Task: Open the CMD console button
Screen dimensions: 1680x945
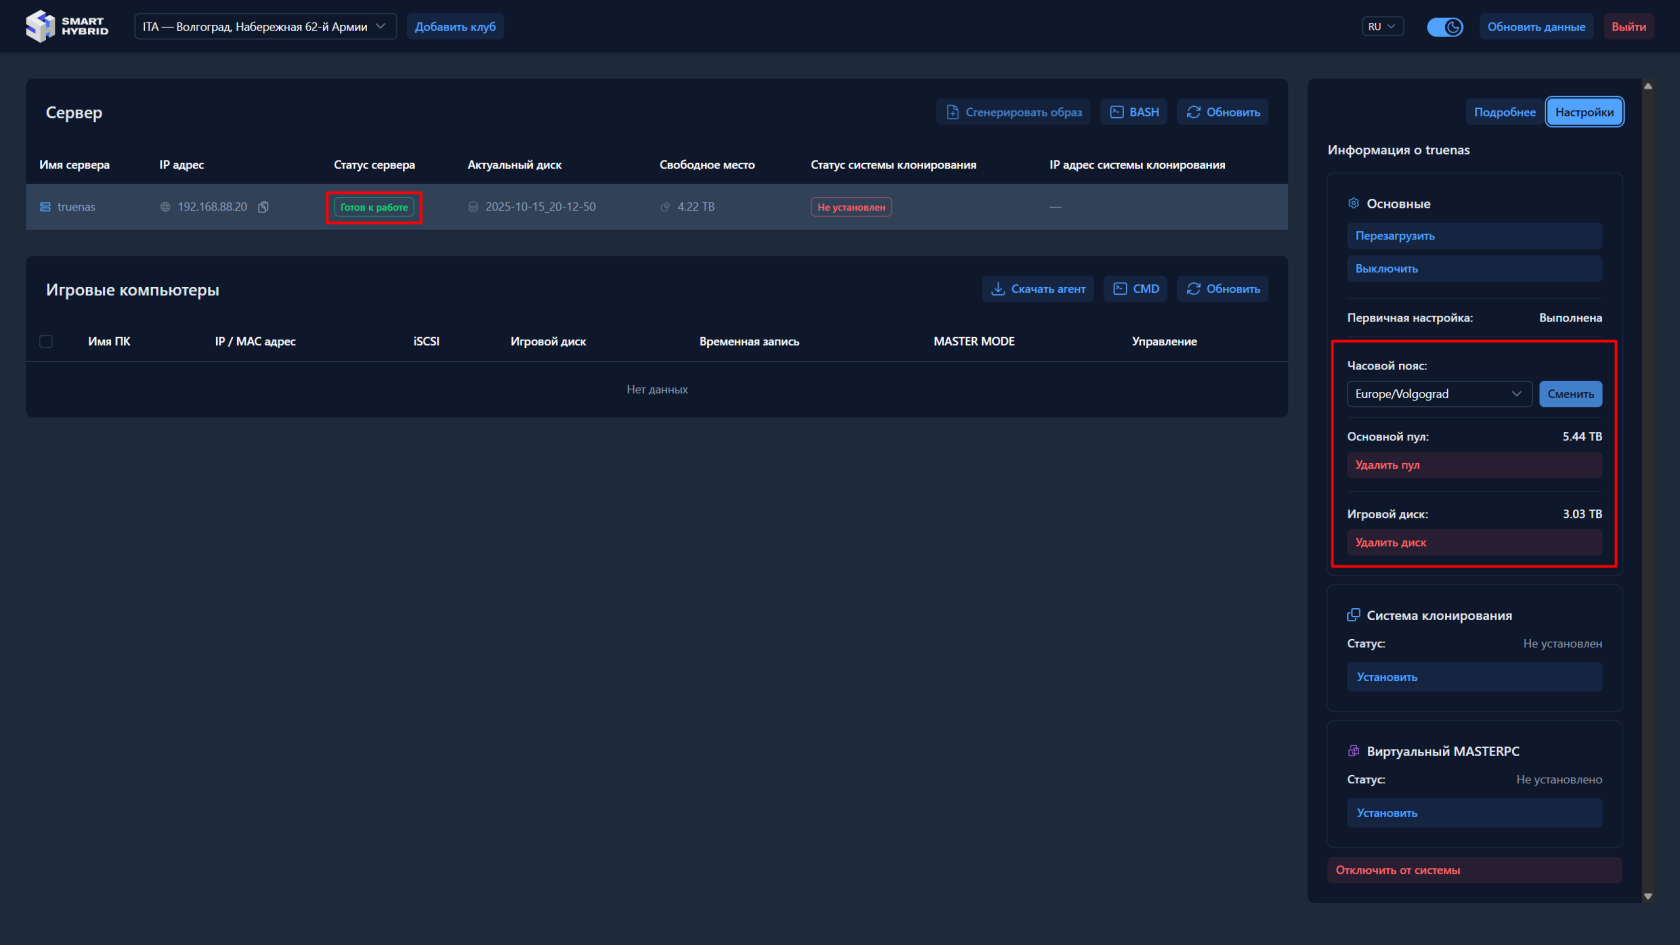Action: click(1135, 289)
